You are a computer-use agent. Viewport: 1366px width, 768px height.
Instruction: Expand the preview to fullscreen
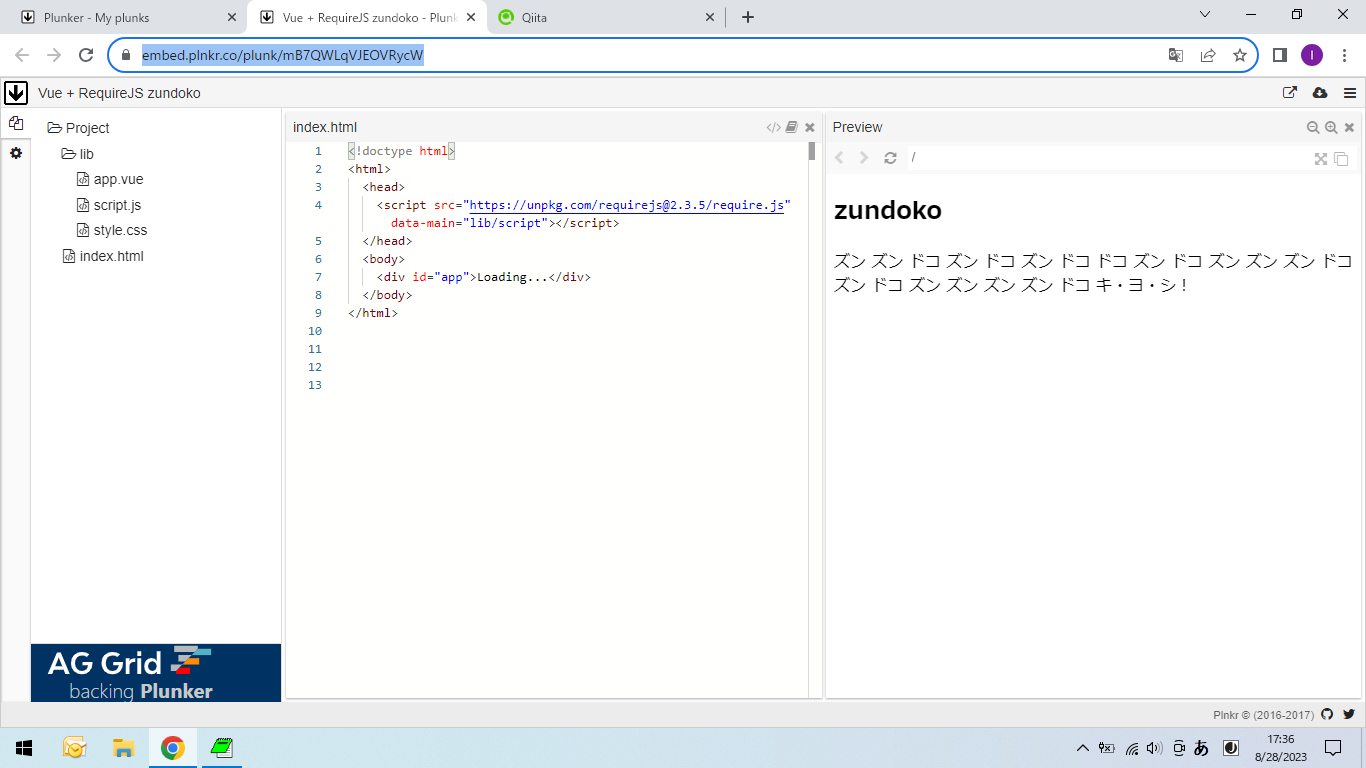coord(1321,158)
